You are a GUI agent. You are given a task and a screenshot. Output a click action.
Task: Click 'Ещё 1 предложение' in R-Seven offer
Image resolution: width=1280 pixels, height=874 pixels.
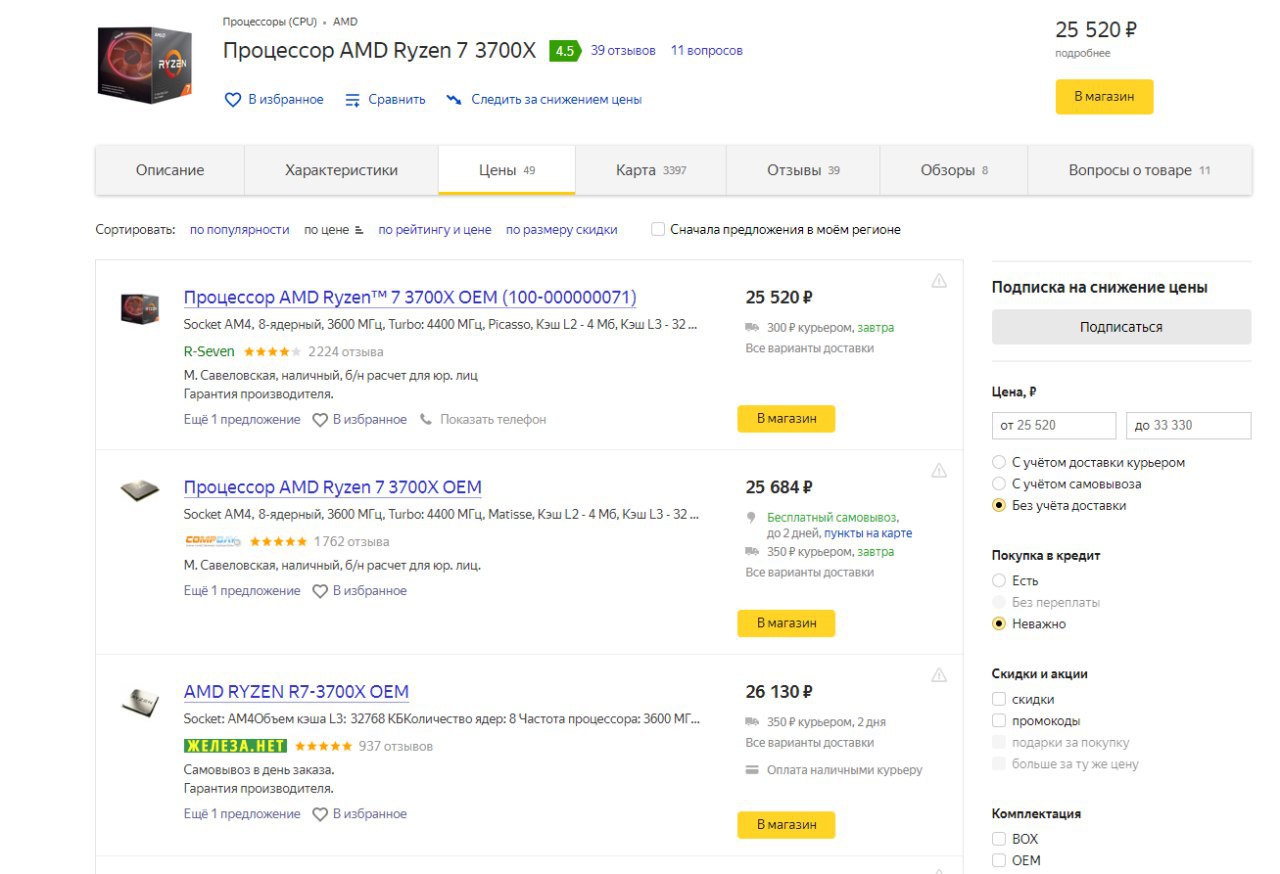coord(242,420)
